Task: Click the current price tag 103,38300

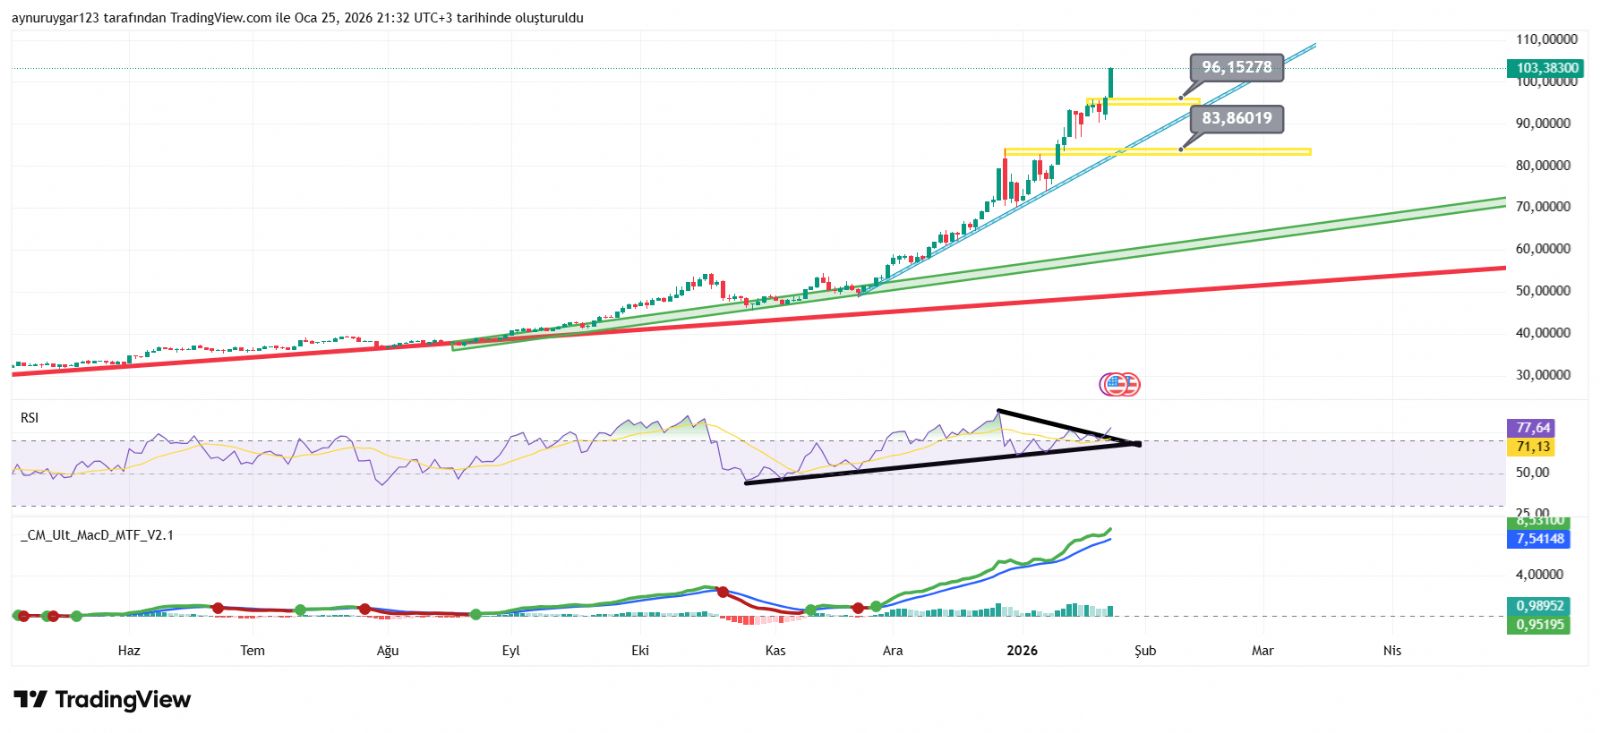Action: coord(1546,68)
